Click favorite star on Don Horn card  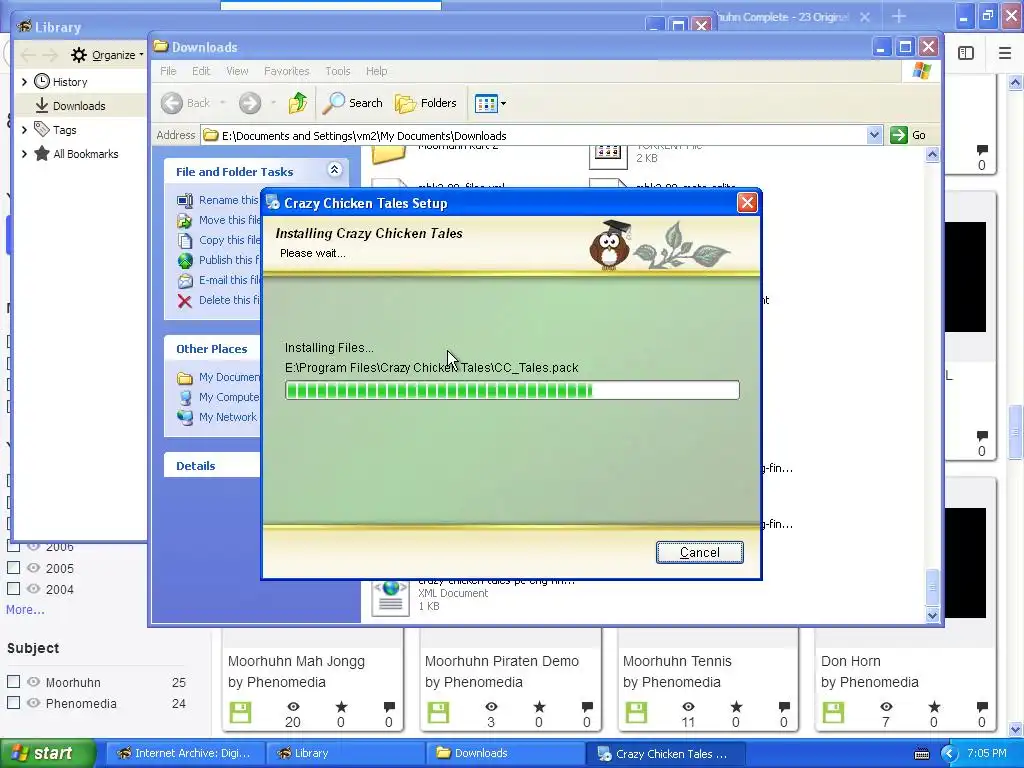click(x=934, y=707)
